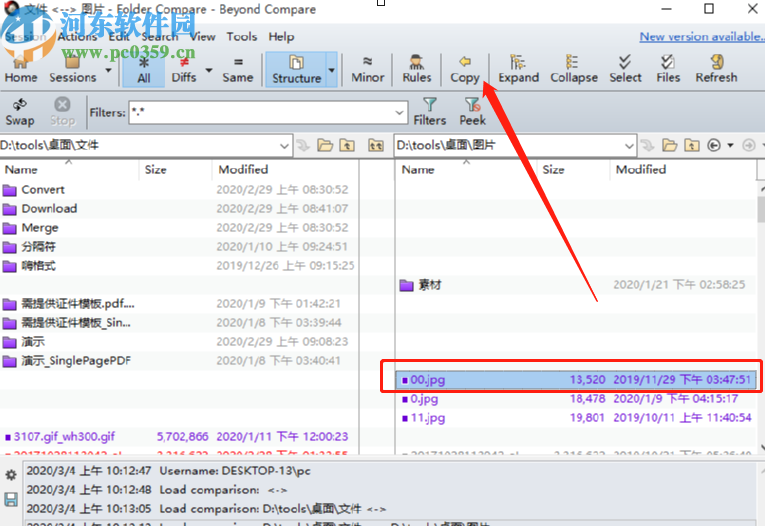Browse for the right folder
The image size is (765, 526).
(x=669, y=145)
